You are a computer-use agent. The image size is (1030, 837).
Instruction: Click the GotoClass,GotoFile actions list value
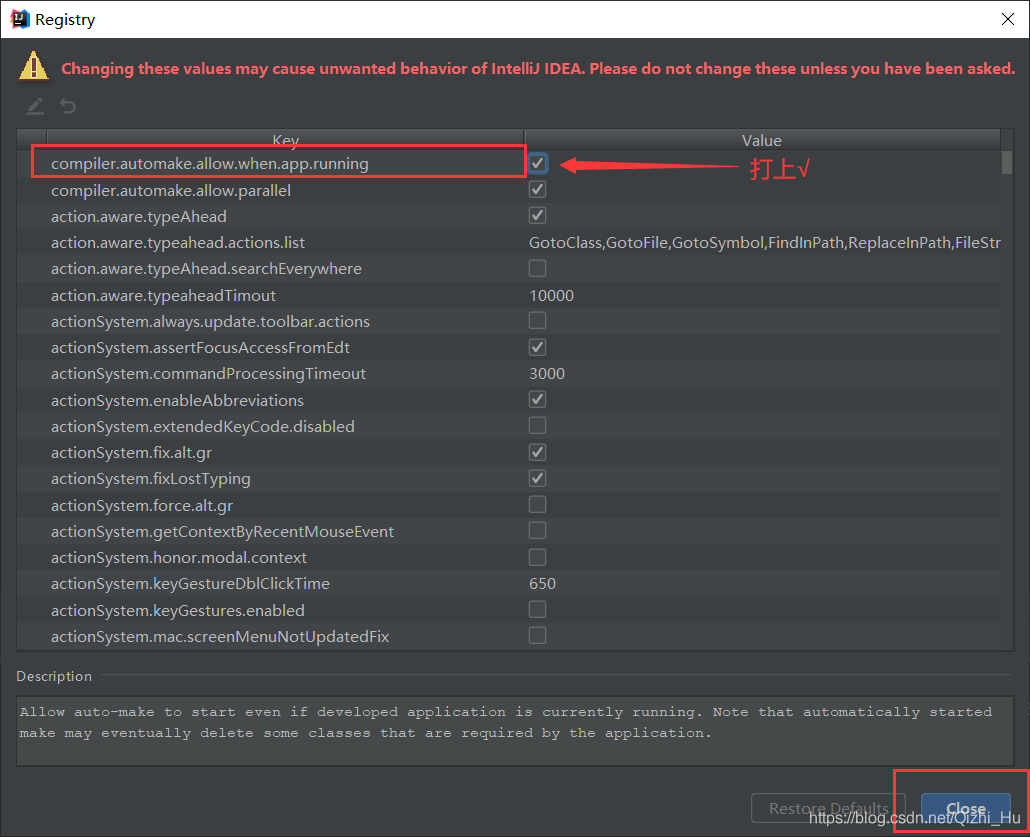[765, 242]
